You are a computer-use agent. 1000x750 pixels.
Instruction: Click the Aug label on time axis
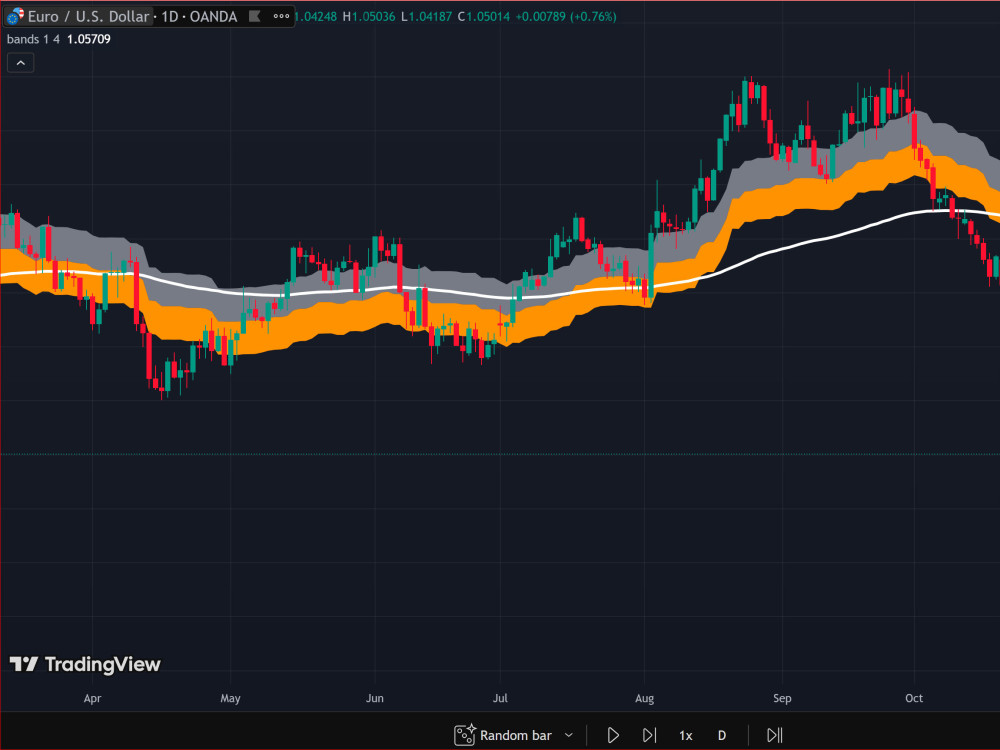(x=645, y=698)
